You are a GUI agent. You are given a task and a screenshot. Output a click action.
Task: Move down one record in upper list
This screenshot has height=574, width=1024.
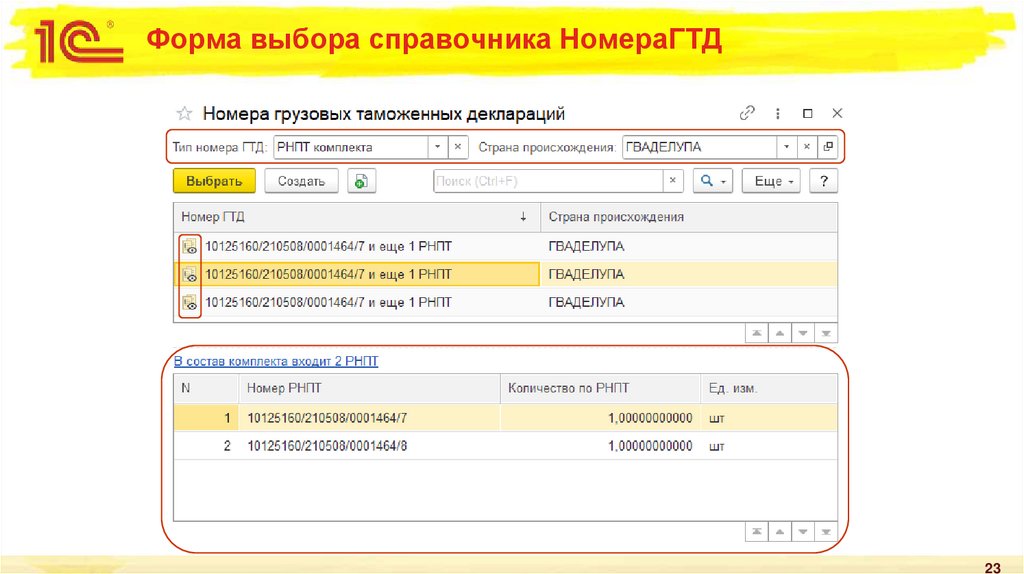pyautogui.click(x=803, y=333)
